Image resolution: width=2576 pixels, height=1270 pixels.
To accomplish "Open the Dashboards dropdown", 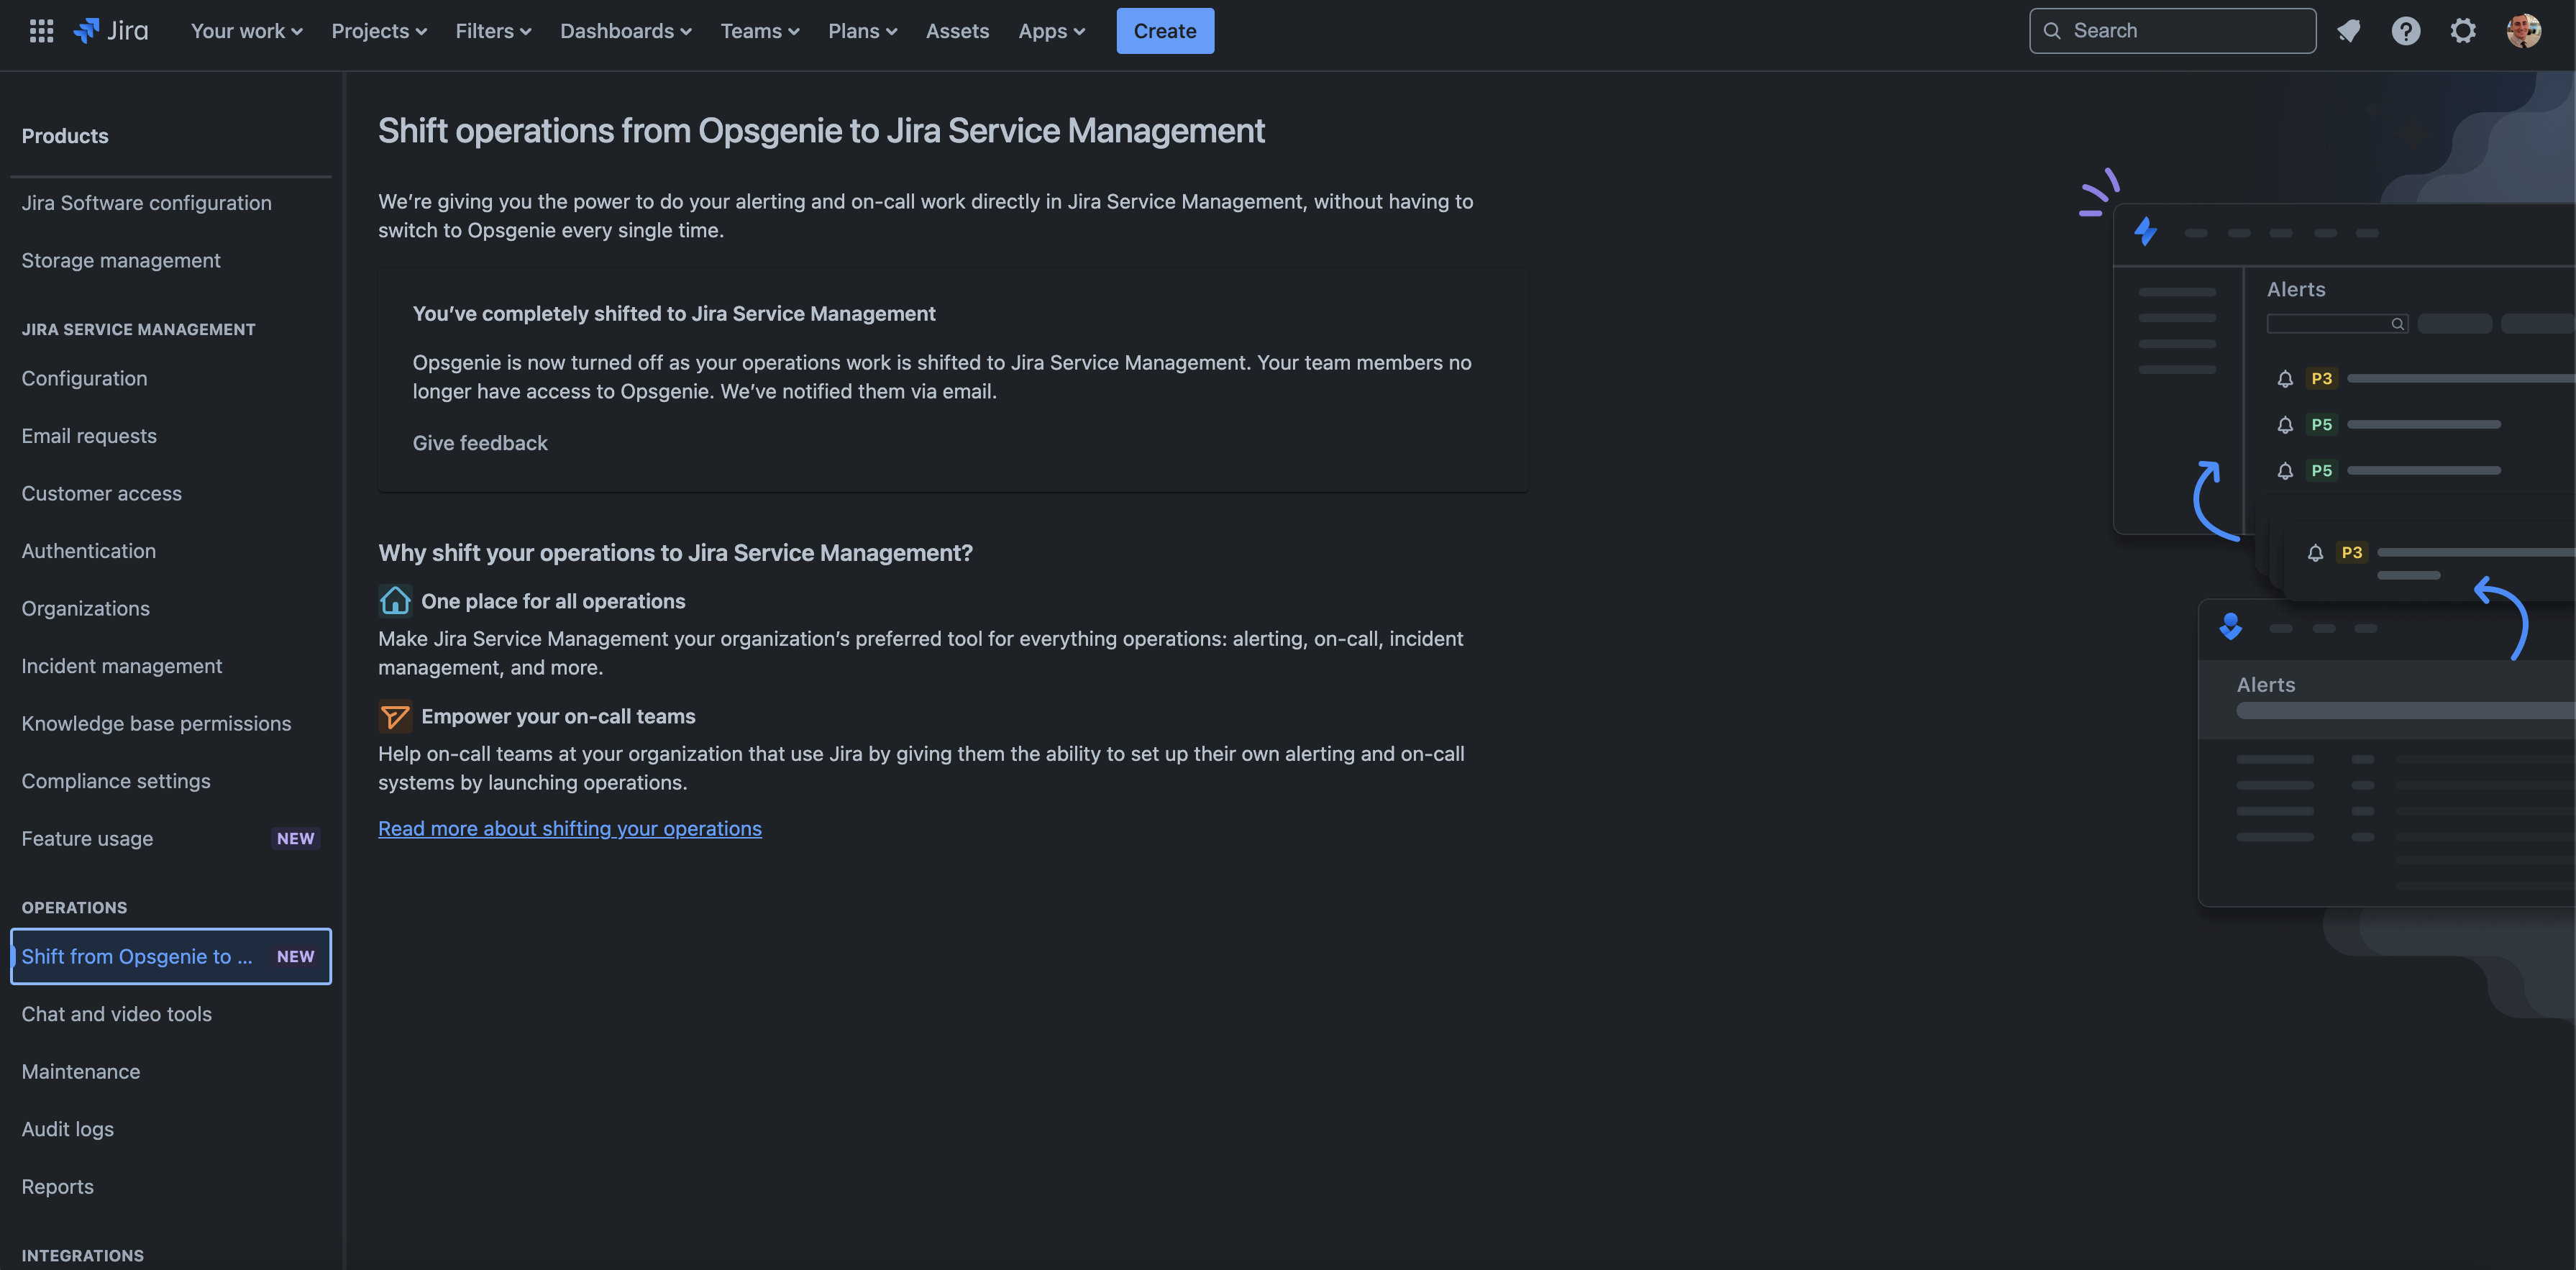I will 624,30.
